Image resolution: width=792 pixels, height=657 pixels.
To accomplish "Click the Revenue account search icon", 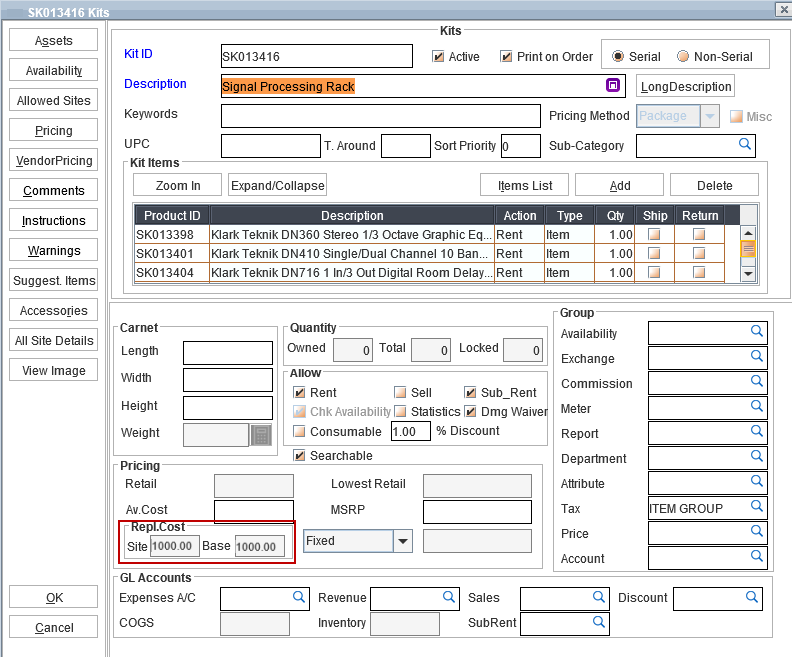I will tap(448, 597).
